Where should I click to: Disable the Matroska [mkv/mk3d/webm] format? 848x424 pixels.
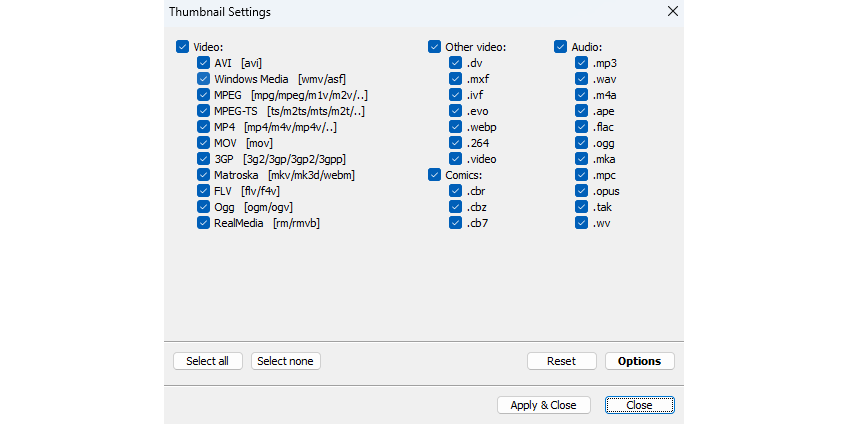click(x=204, y=175)
